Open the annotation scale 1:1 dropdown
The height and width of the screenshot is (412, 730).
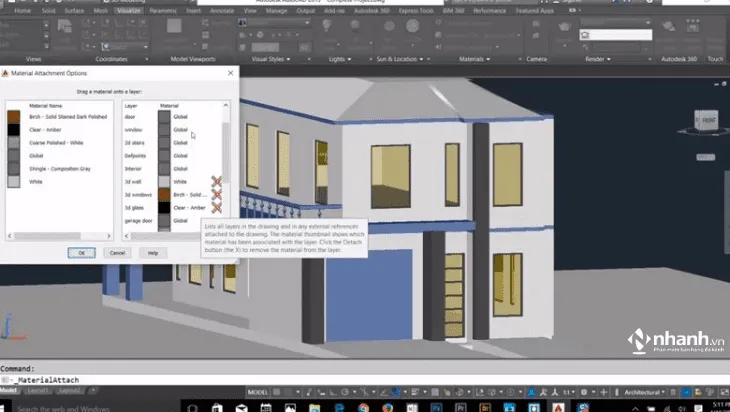(568, 392)
